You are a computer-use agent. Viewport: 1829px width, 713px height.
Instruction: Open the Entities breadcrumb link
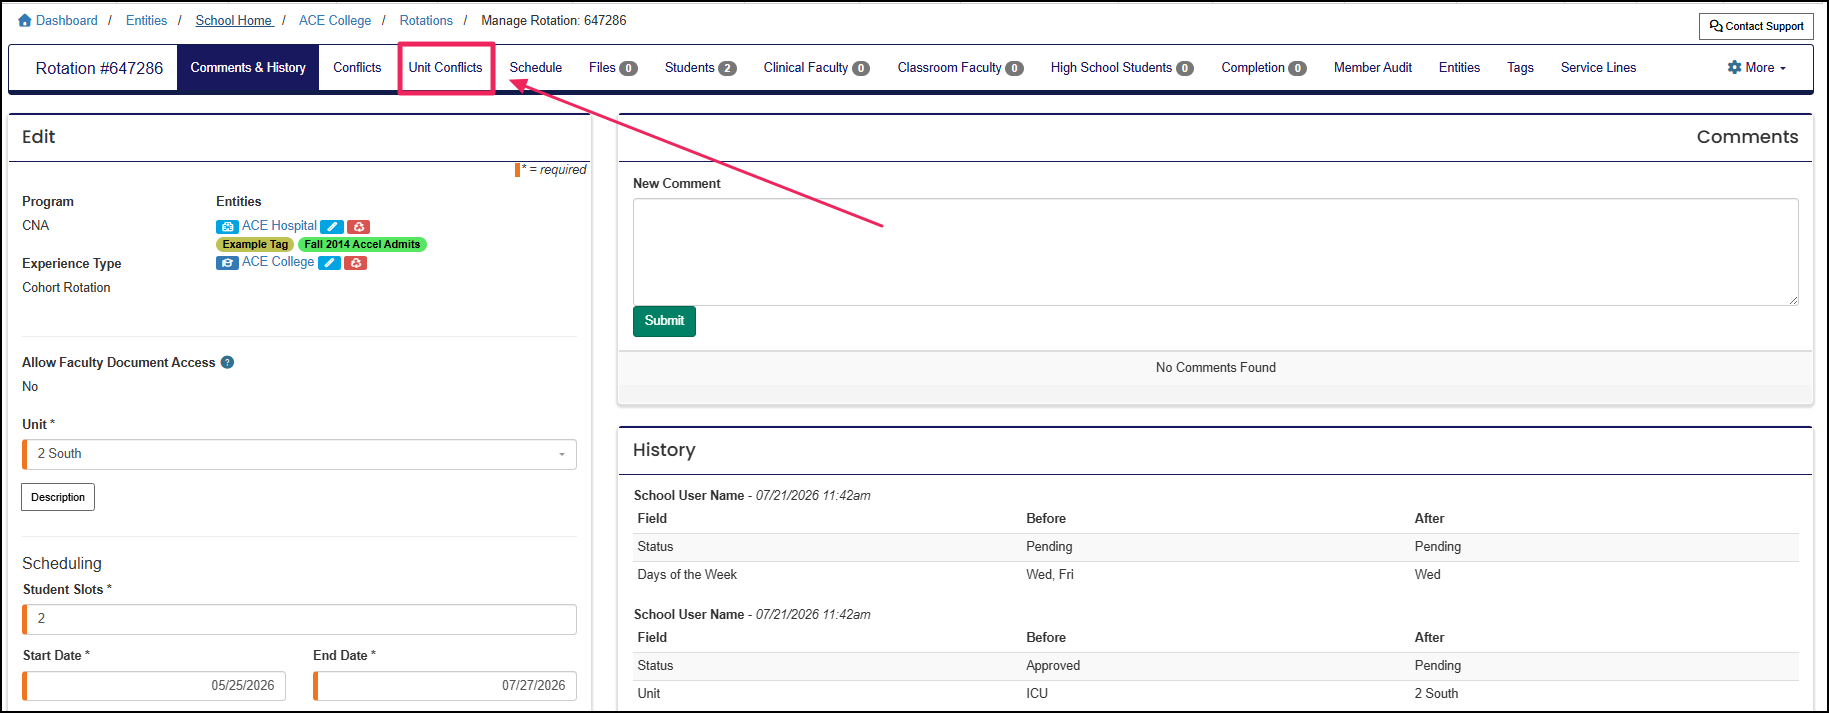[x=146, y=20]
